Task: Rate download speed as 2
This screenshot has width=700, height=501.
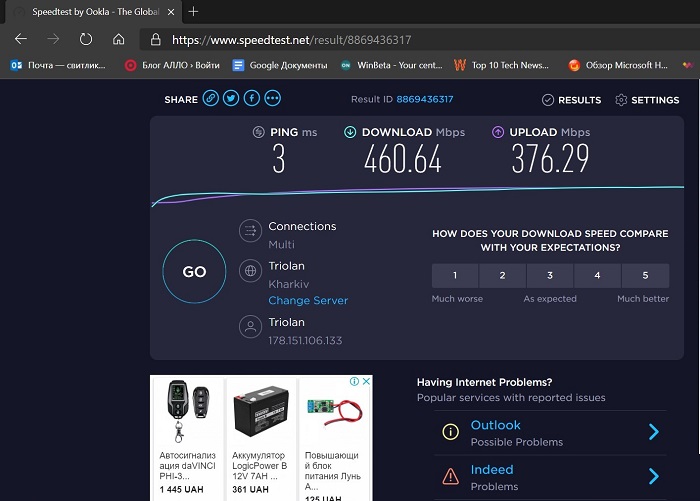Action: pos(503,276)
